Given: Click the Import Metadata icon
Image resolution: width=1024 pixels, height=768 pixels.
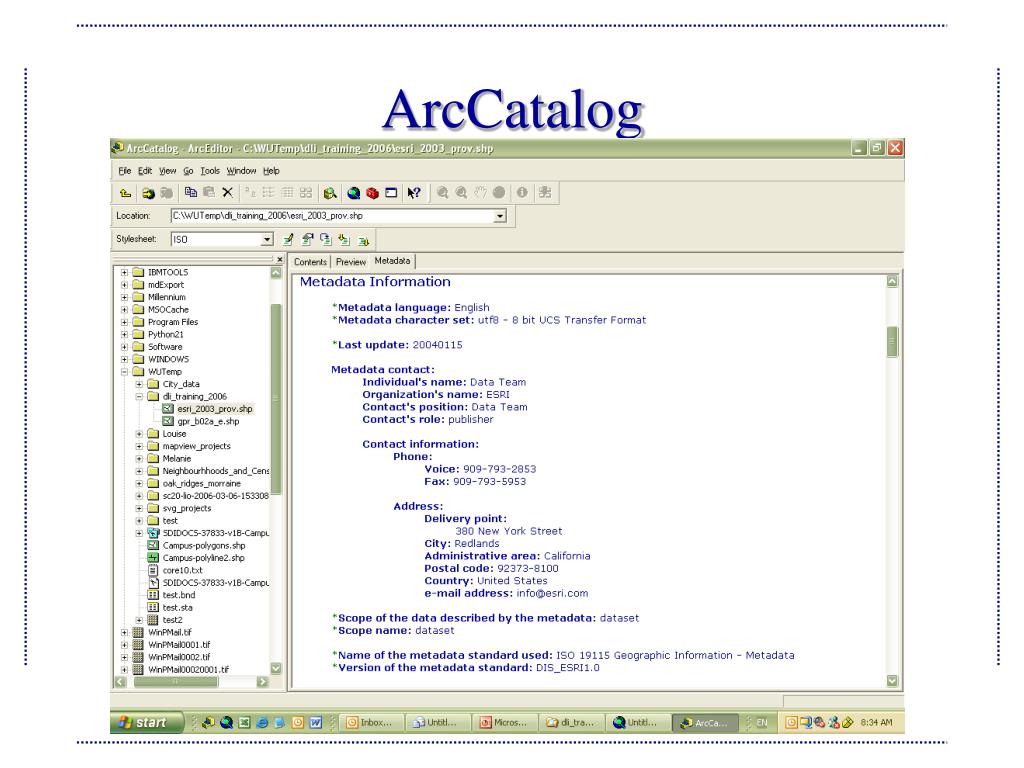Looking at the screenshot, I should coord(344,240).
